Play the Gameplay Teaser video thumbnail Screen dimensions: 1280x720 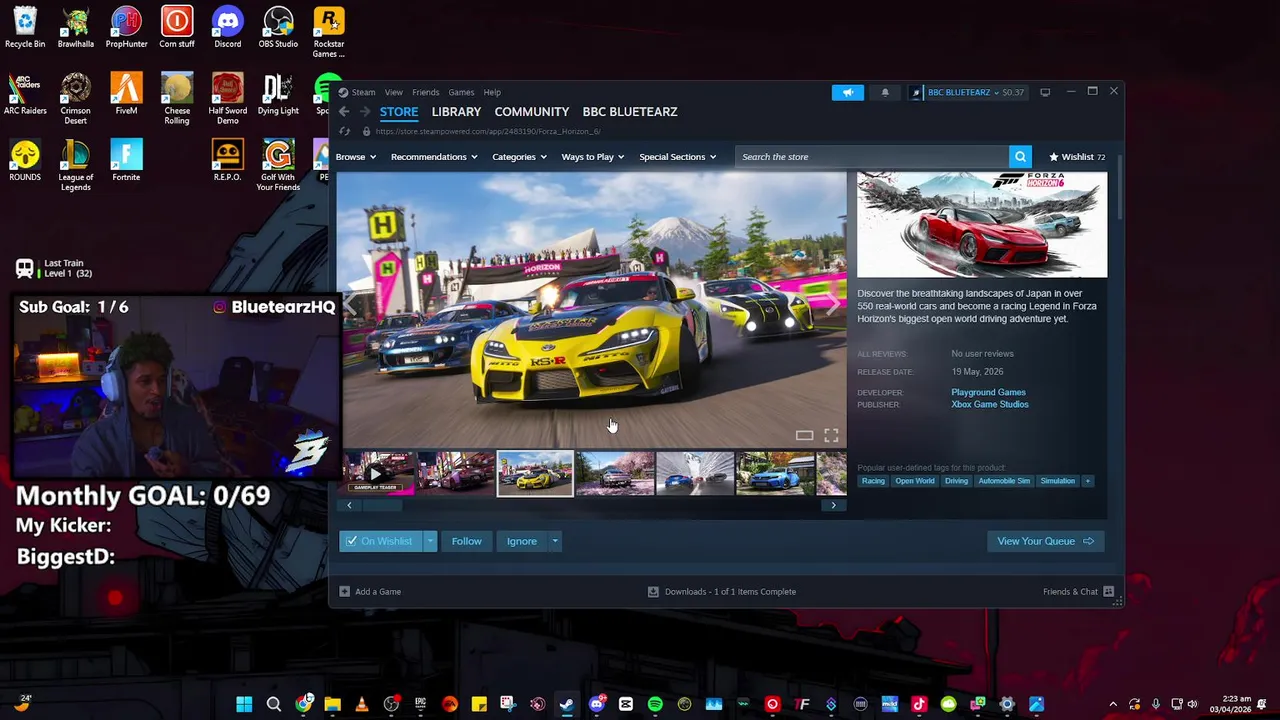coord(378,473)
